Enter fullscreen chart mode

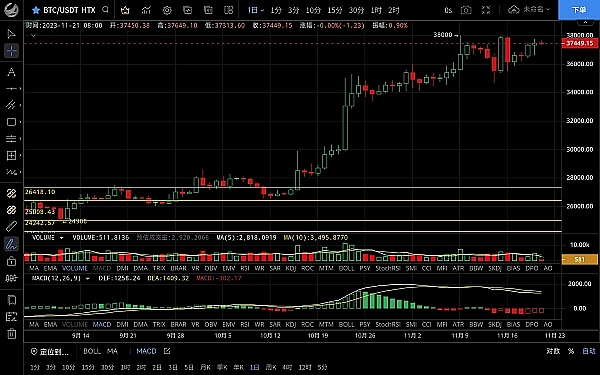click(486, 10)
